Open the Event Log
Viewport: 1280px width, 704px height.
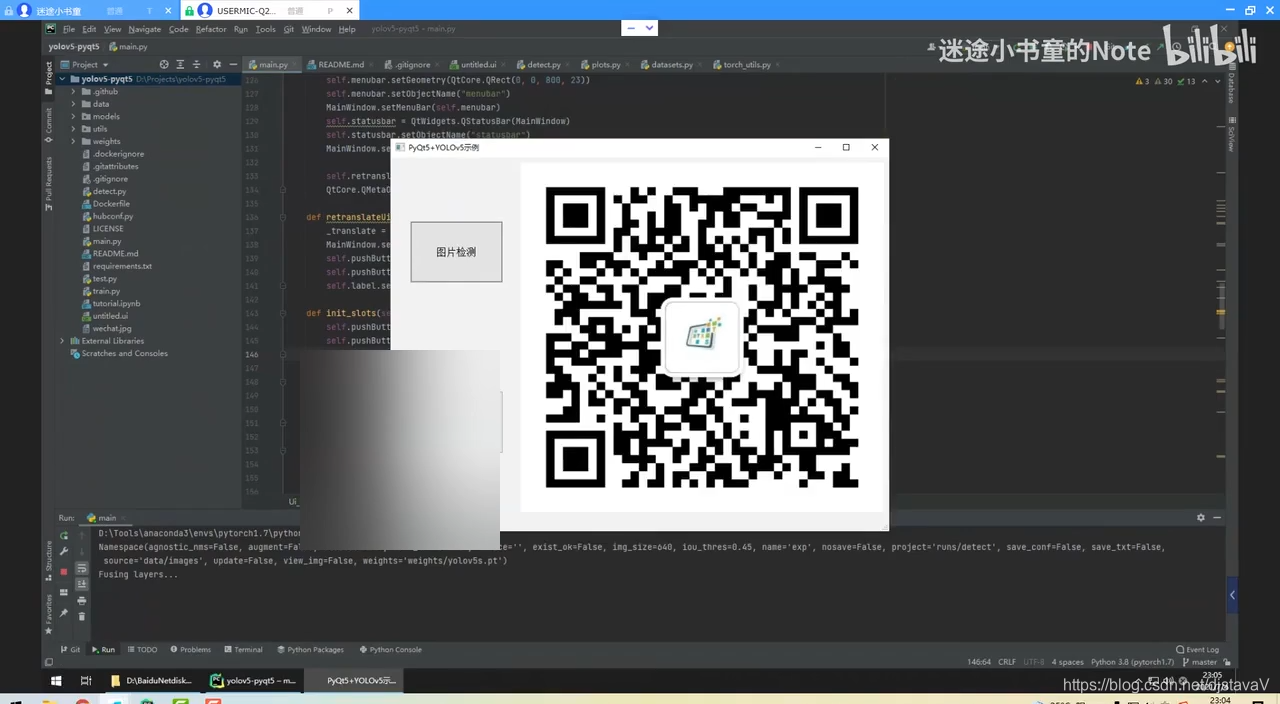(x=1198, y=649)
